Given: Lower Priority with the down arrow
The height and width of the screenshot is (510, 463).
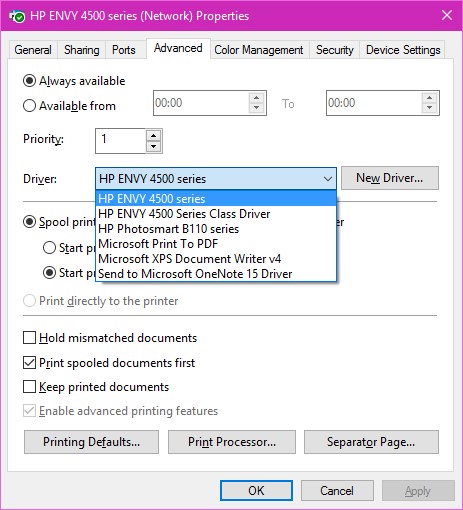Looking at the screenshot, I should [153, 146].
